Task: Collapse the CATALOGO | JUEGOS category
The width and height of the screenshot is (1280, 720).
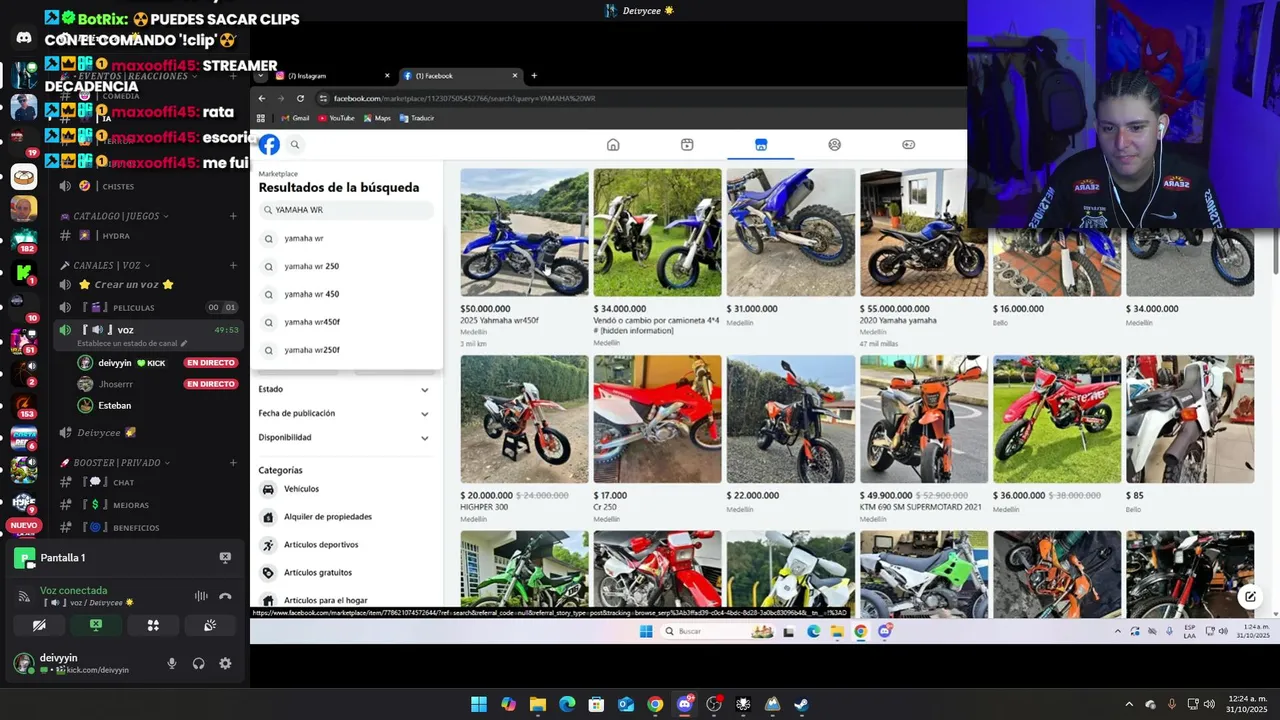Action: 114,216
